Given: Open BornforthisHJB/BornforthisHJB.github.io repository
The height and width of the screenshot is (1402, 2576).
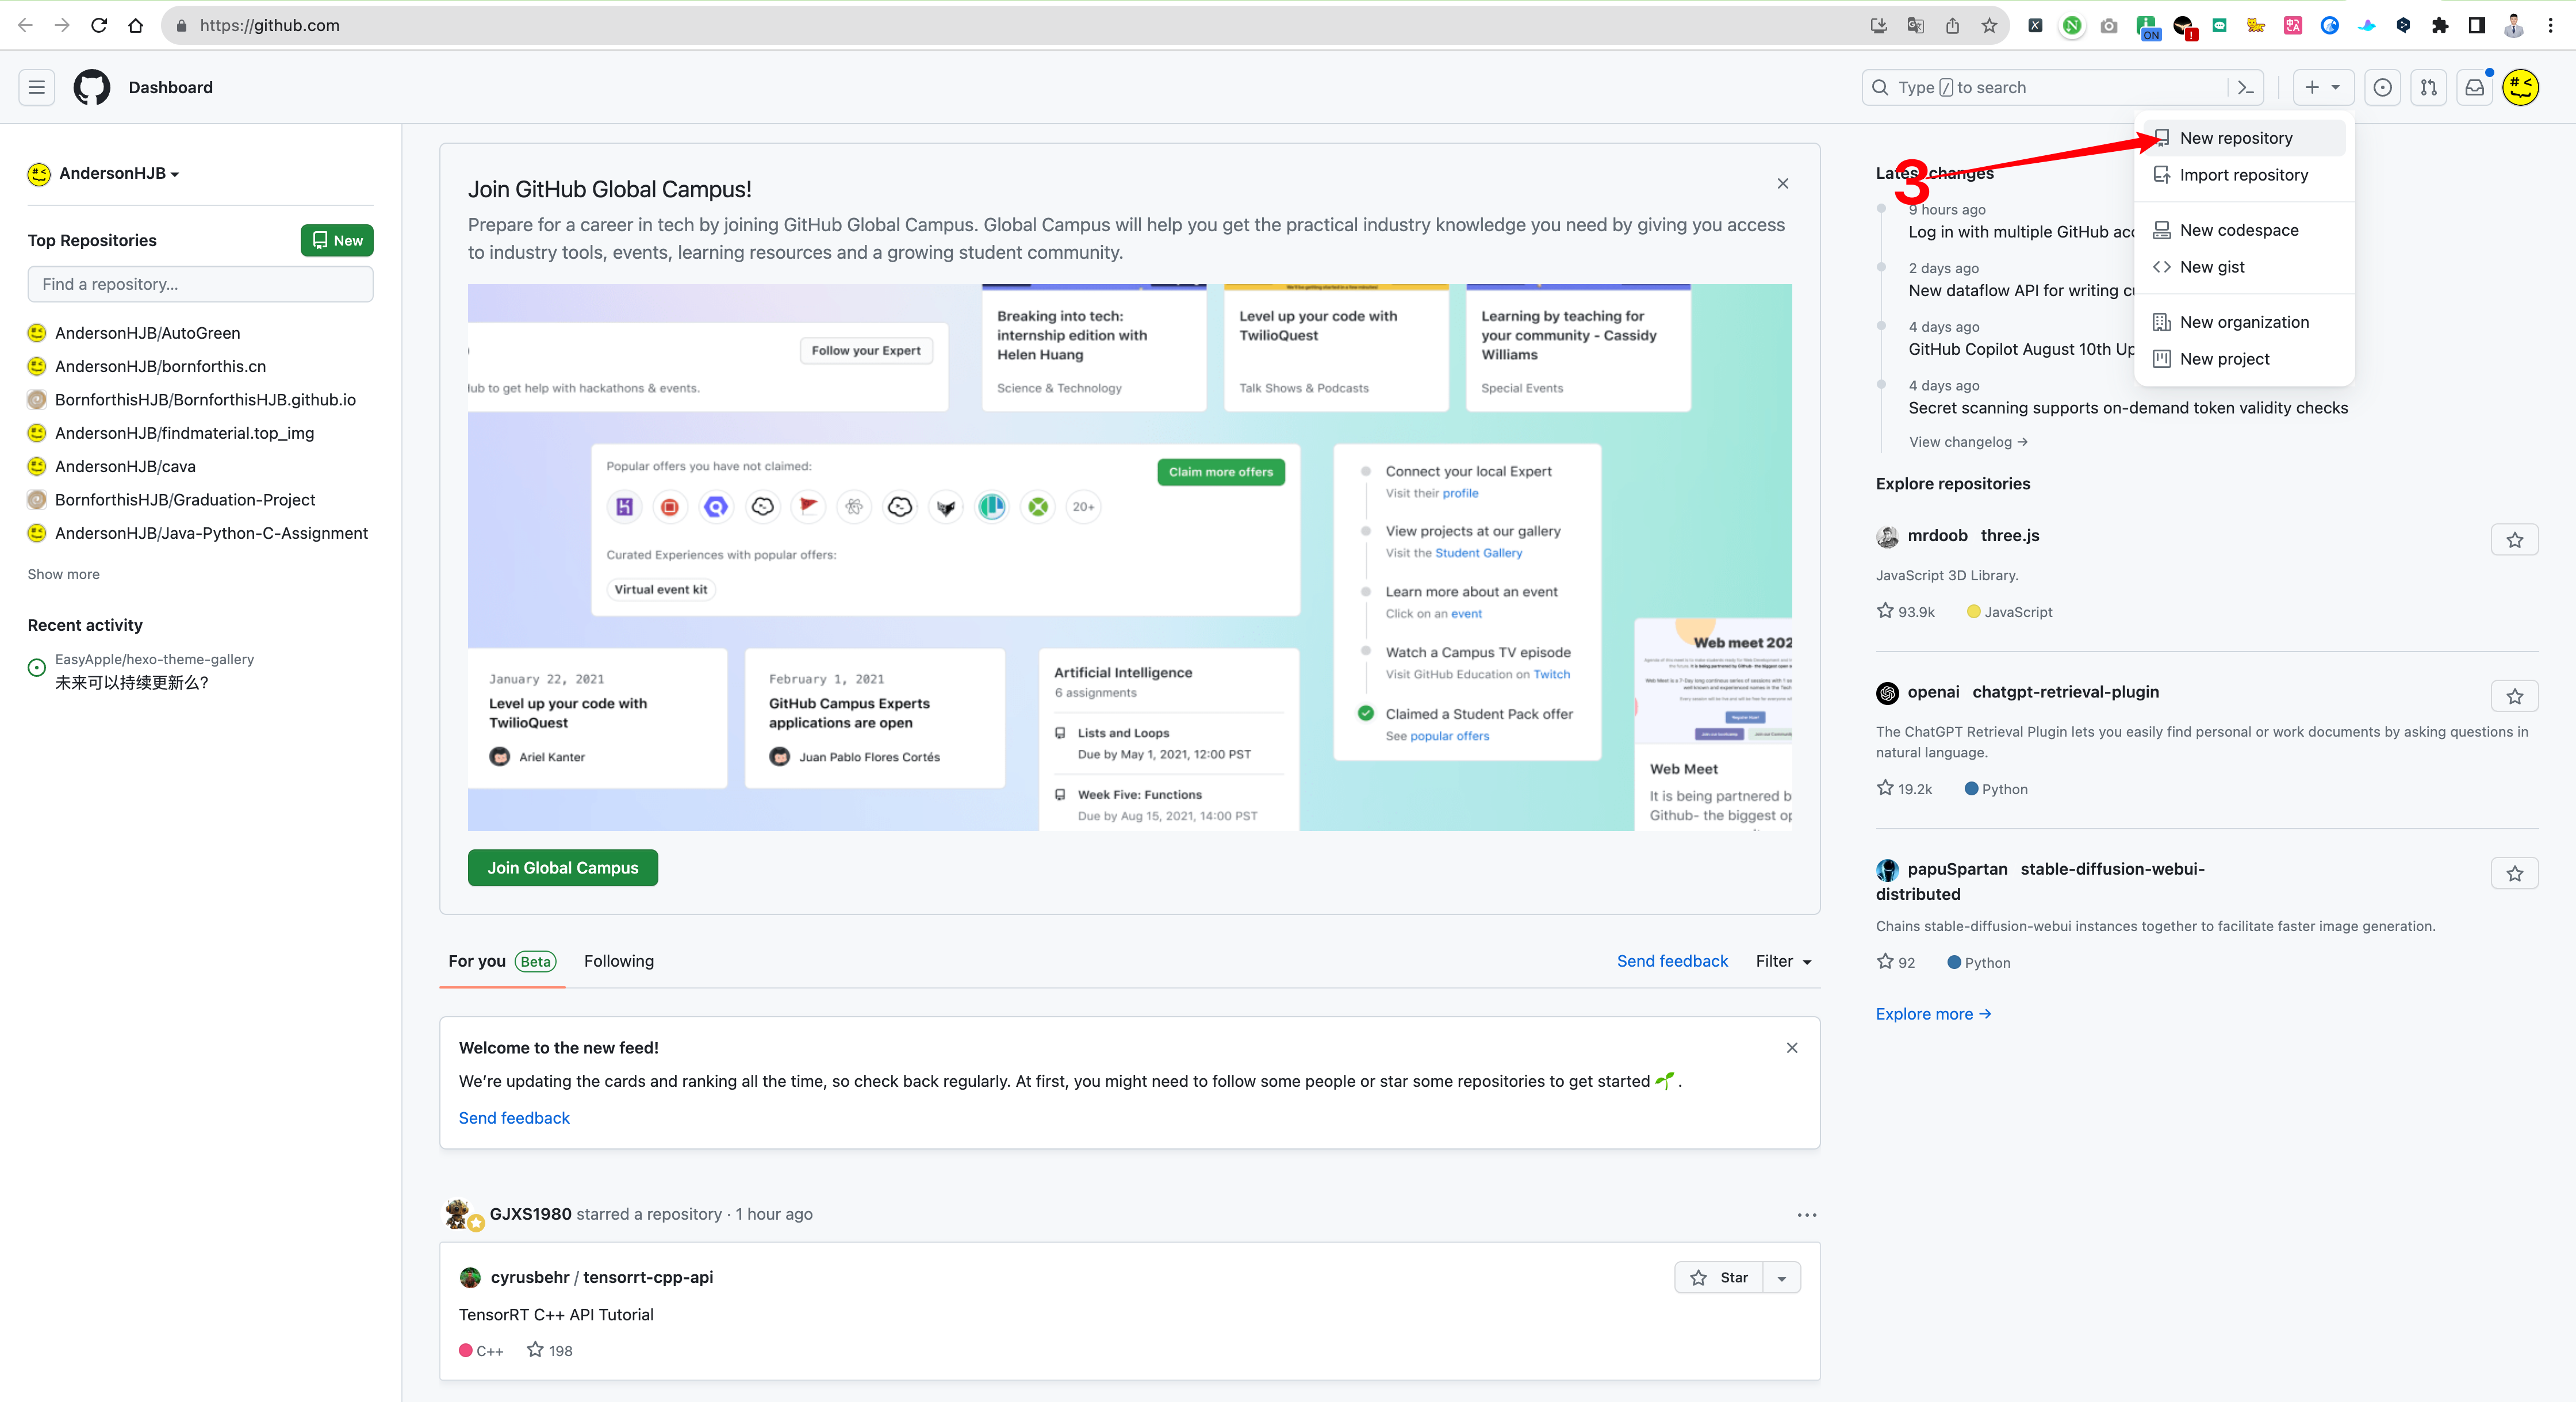Looking at the screenshot, I should (x=205, y=400).
